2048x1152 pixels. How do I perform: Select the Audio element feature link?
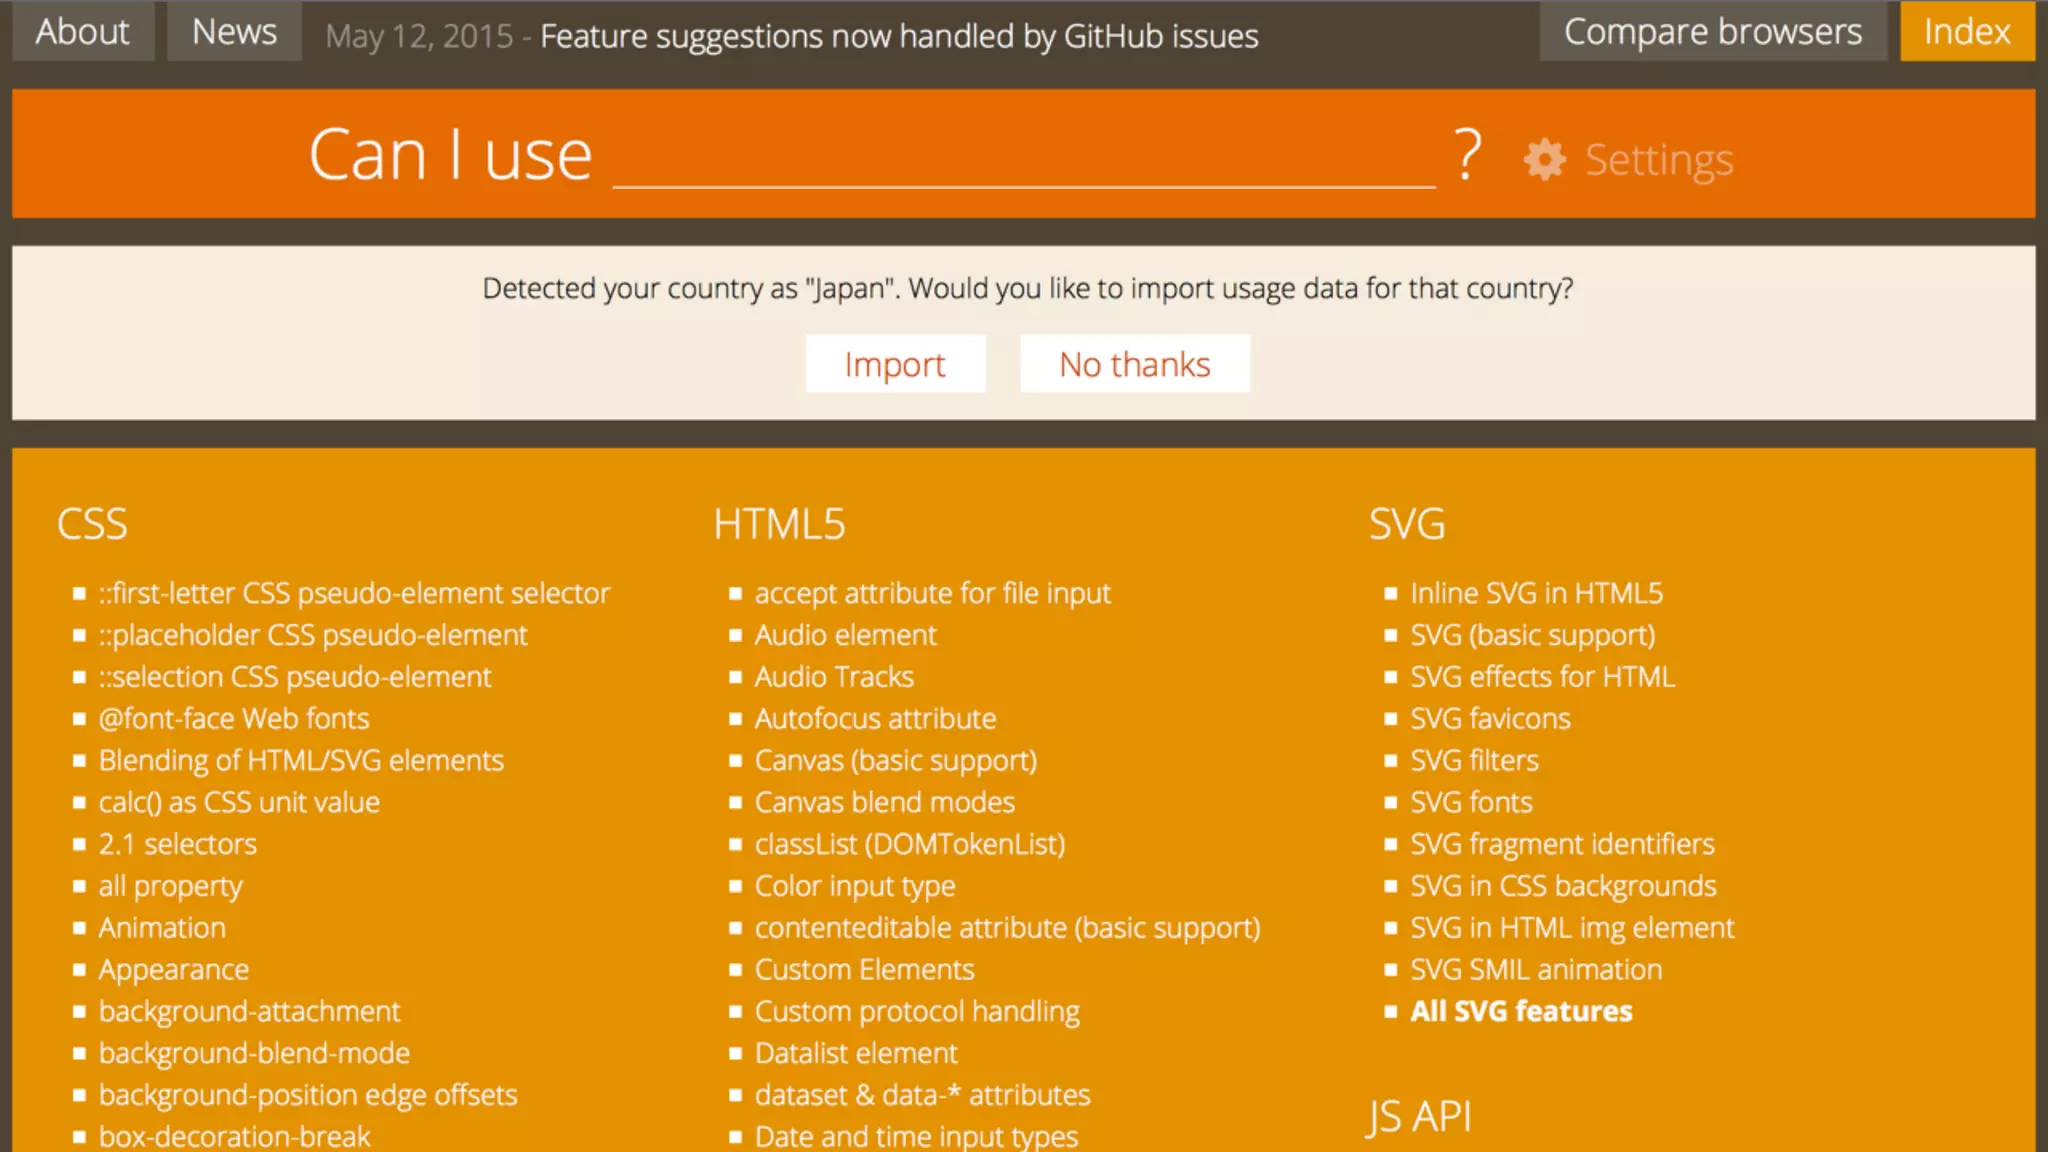click(x=845, y=635)
